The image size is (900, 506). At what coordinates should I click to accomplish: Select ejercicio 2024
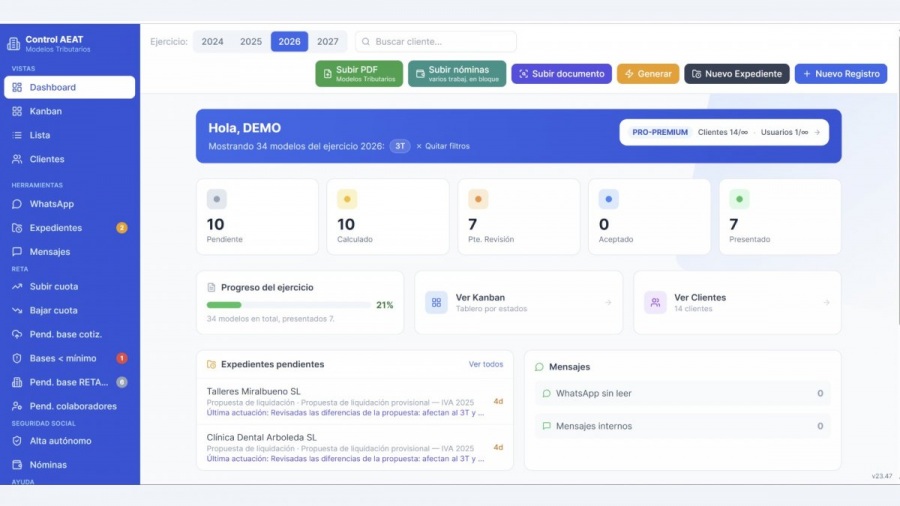[x=212, y=41]
